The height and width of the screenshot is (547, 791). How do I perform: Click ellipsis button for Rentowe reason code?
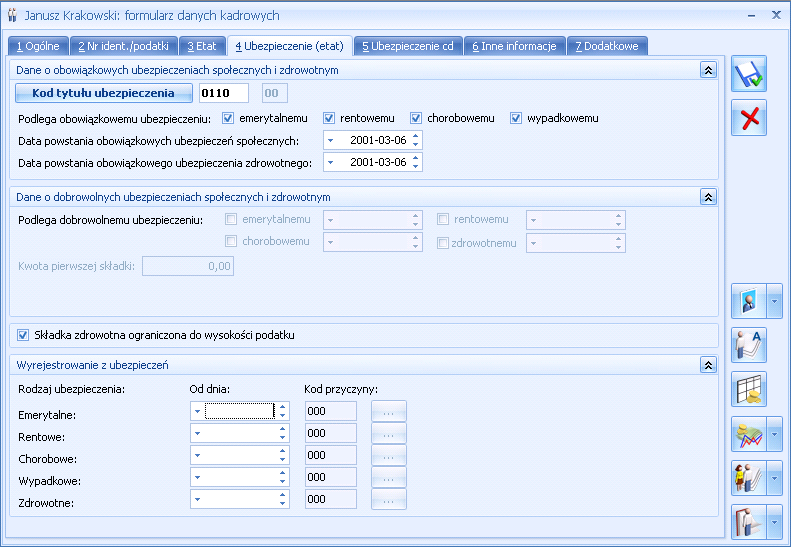[388, 433]
